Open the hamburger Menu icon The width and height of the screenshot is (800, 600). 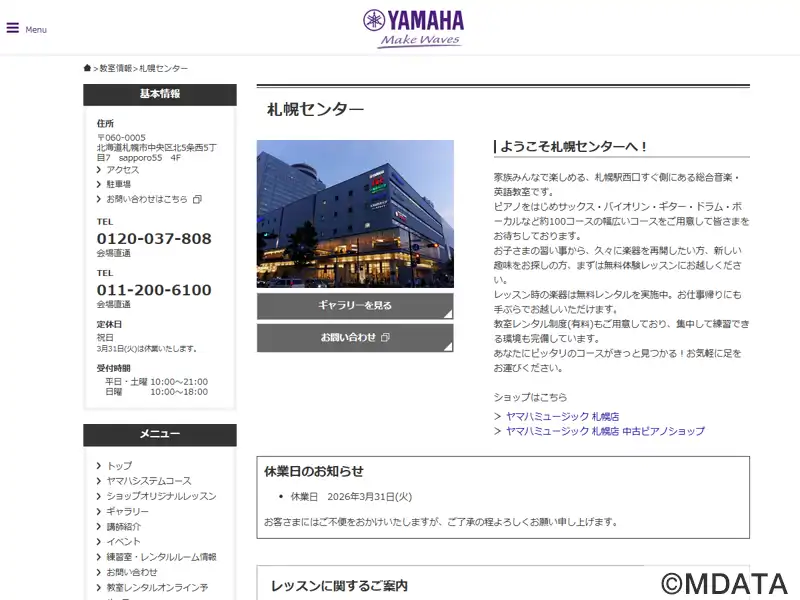(x=13, y=28)
